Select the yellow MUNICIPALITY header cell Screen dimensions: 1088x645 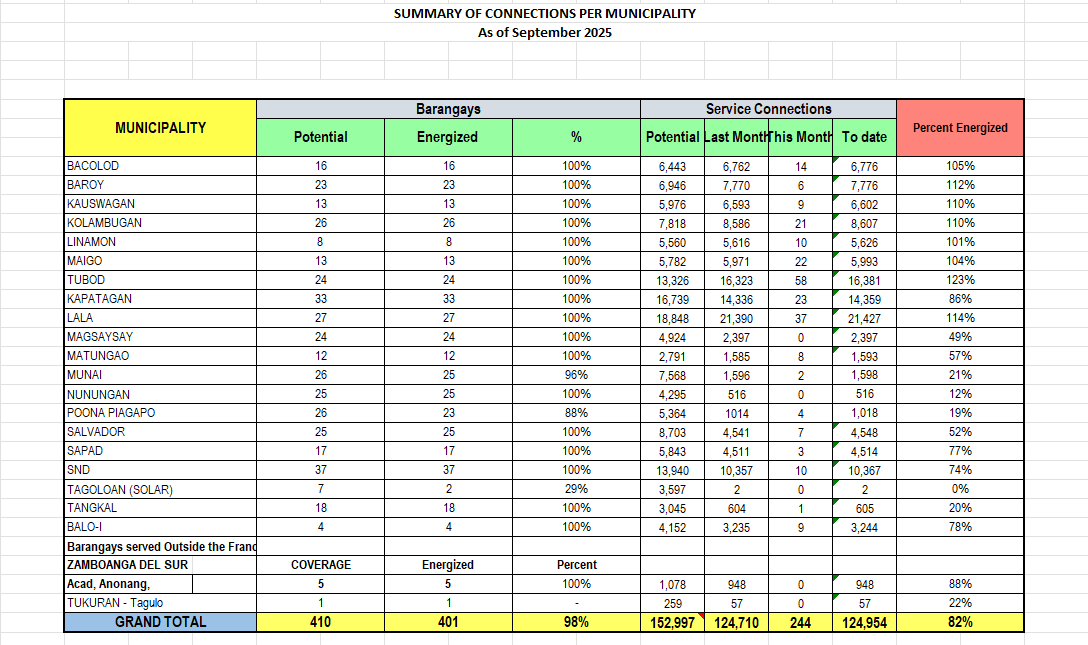(x=160, y=128)
